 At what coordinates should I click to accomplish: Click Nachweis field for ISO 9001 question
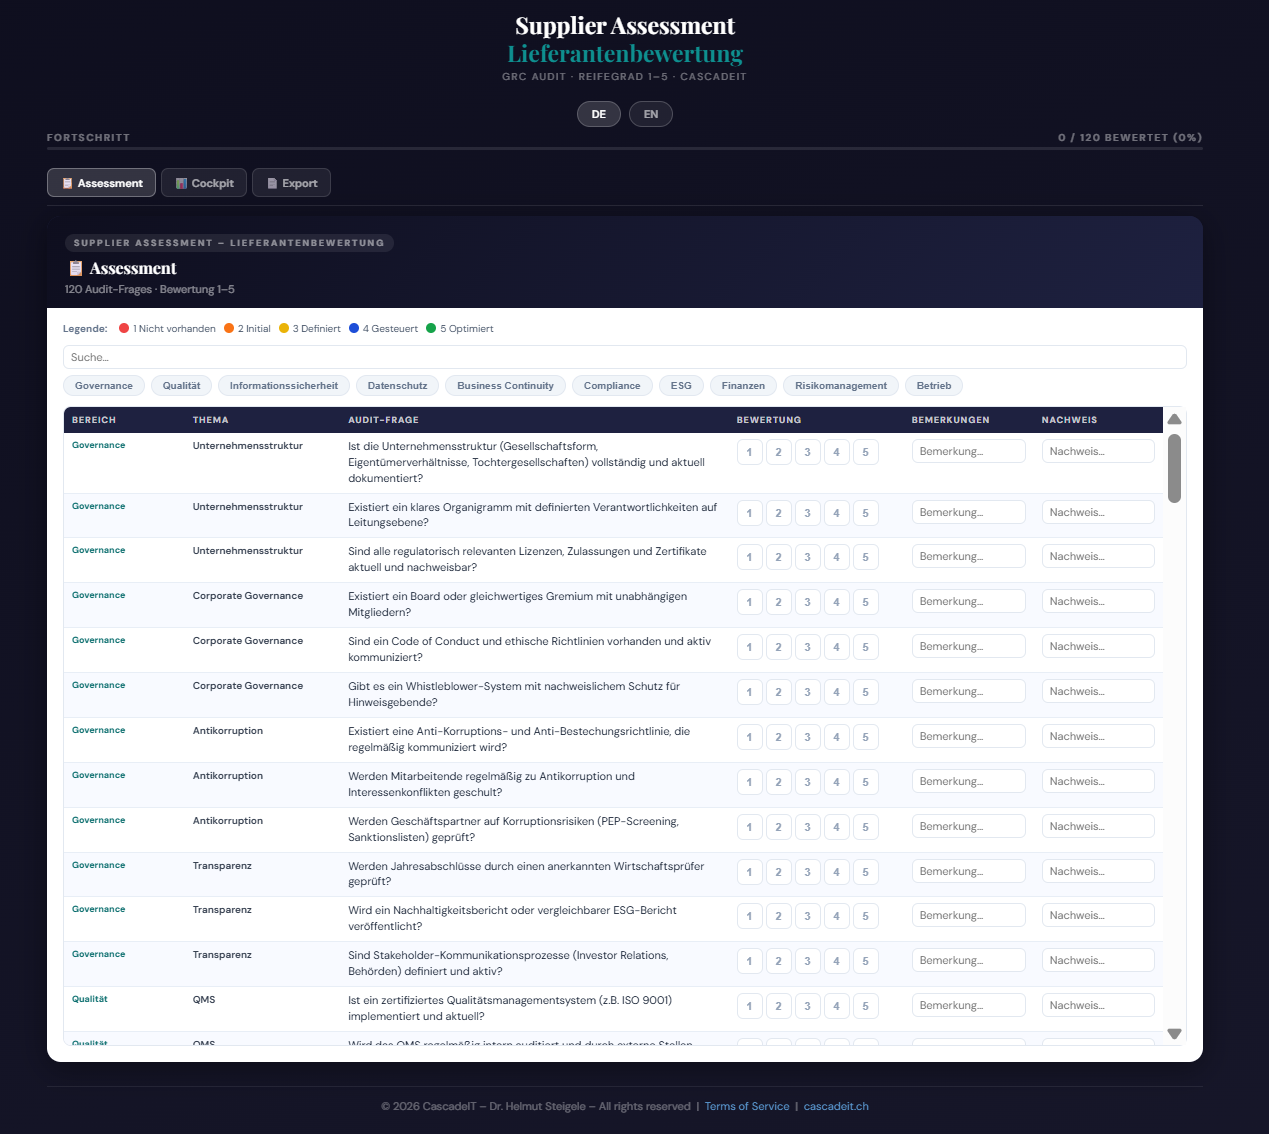click(x=1098, y=1005)
